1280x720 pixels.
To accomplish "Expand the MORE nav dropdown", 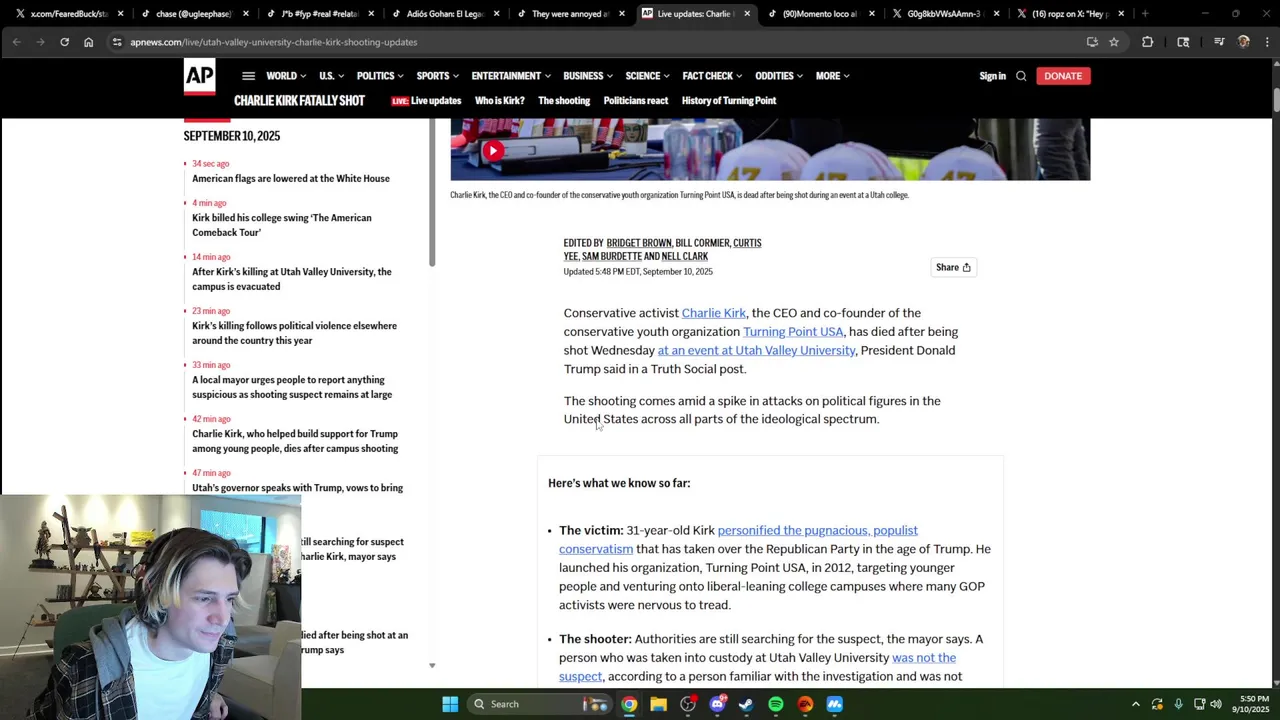I will pos(832,76).
